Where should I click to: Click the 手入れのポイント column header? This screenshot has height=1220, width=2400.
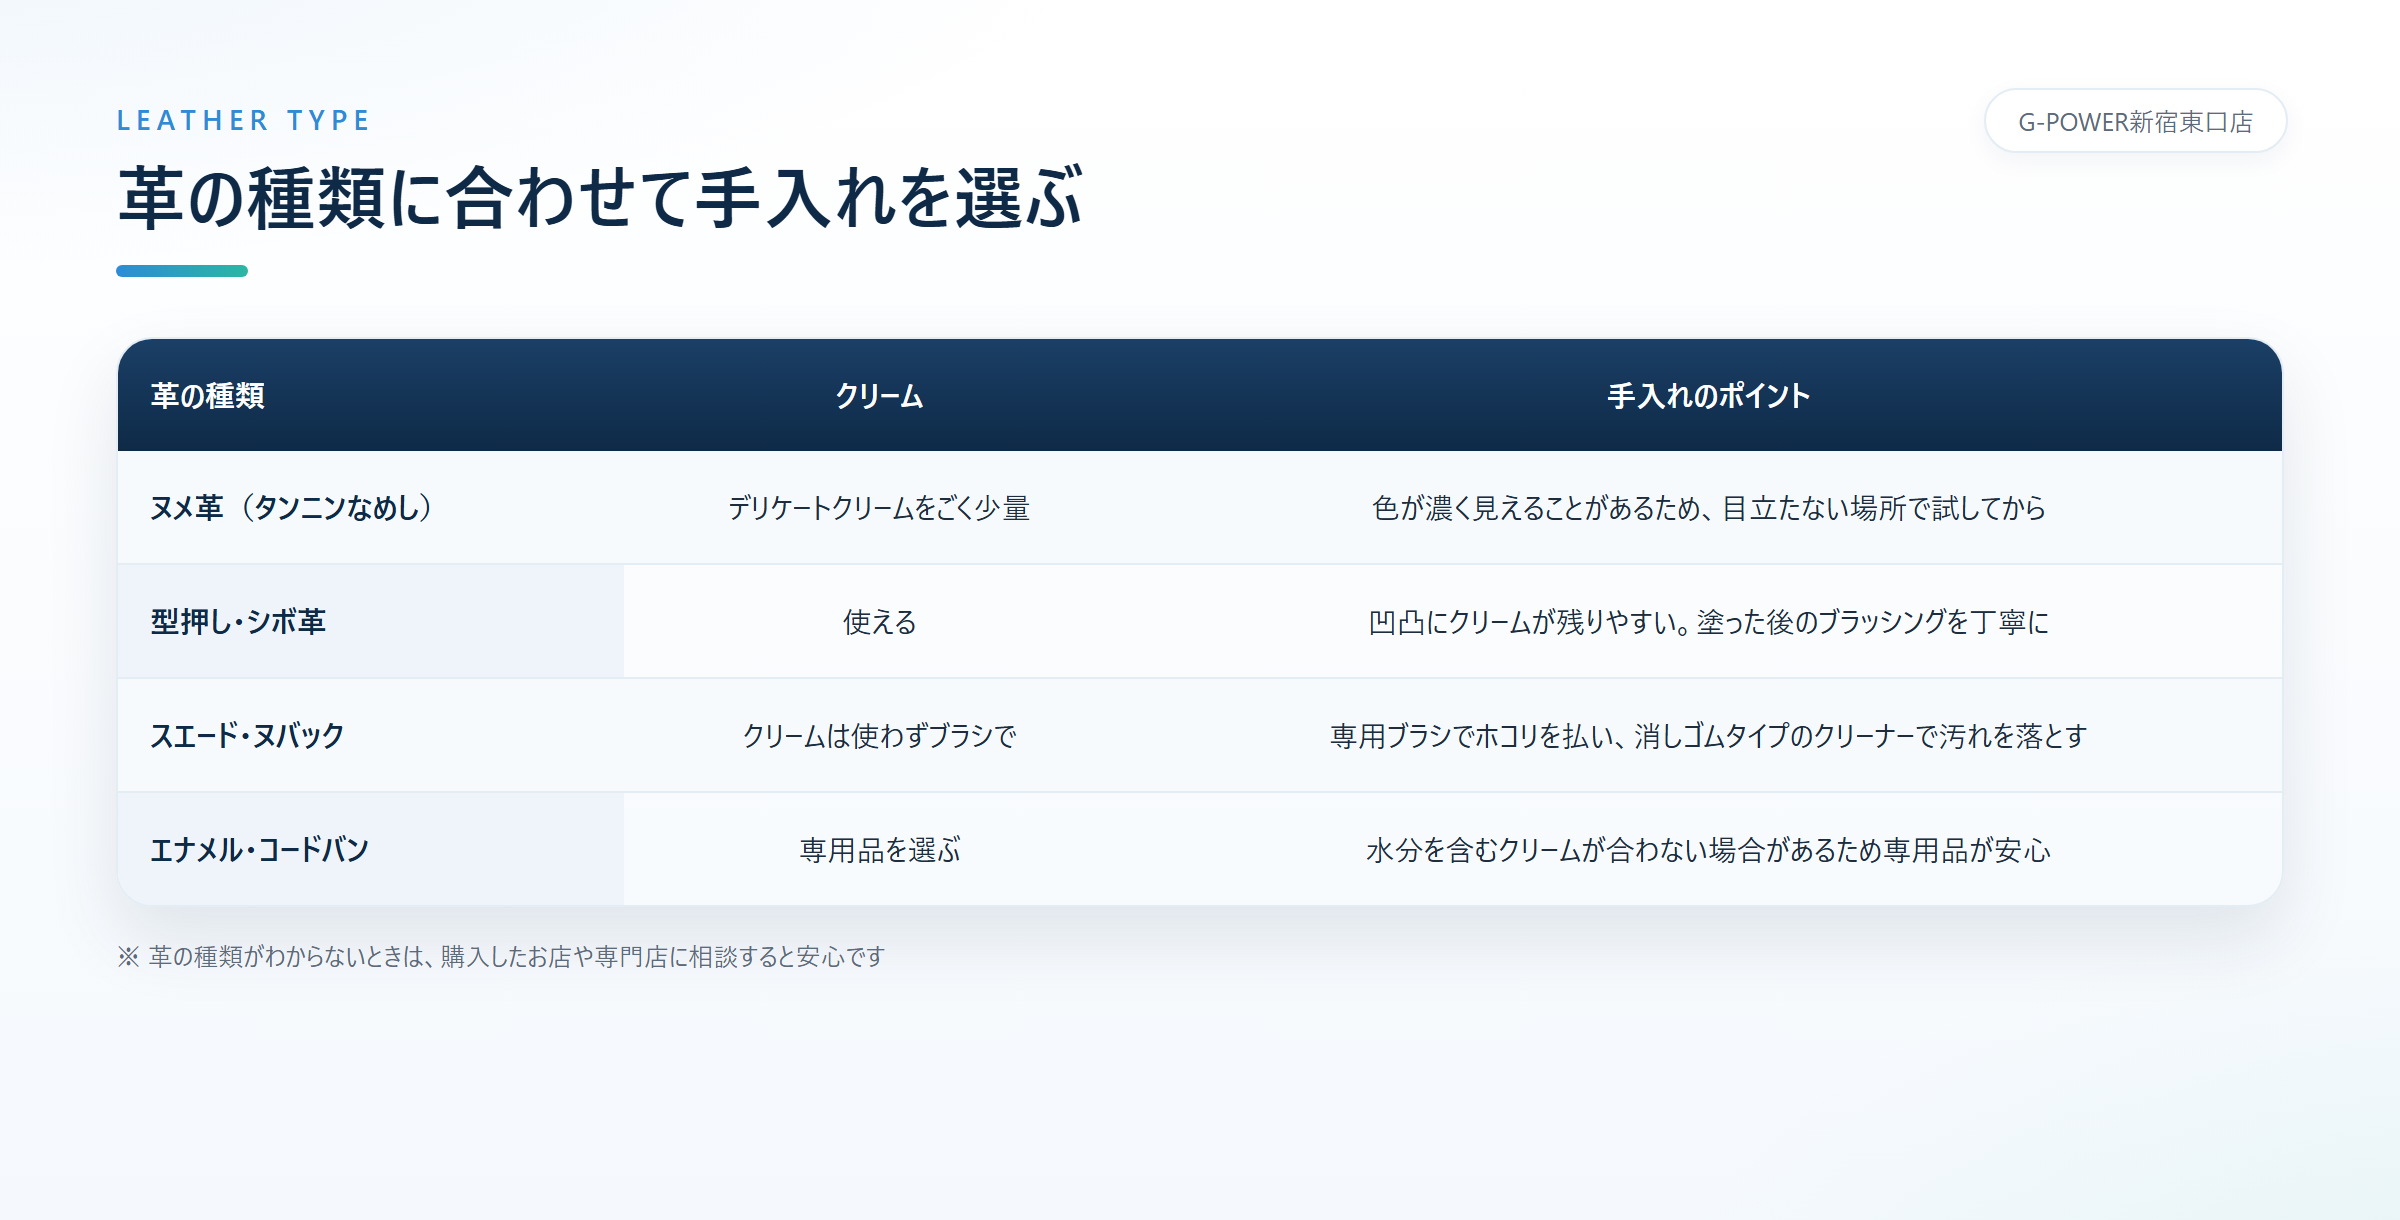pyautogui.click(x=1708, y=396)
